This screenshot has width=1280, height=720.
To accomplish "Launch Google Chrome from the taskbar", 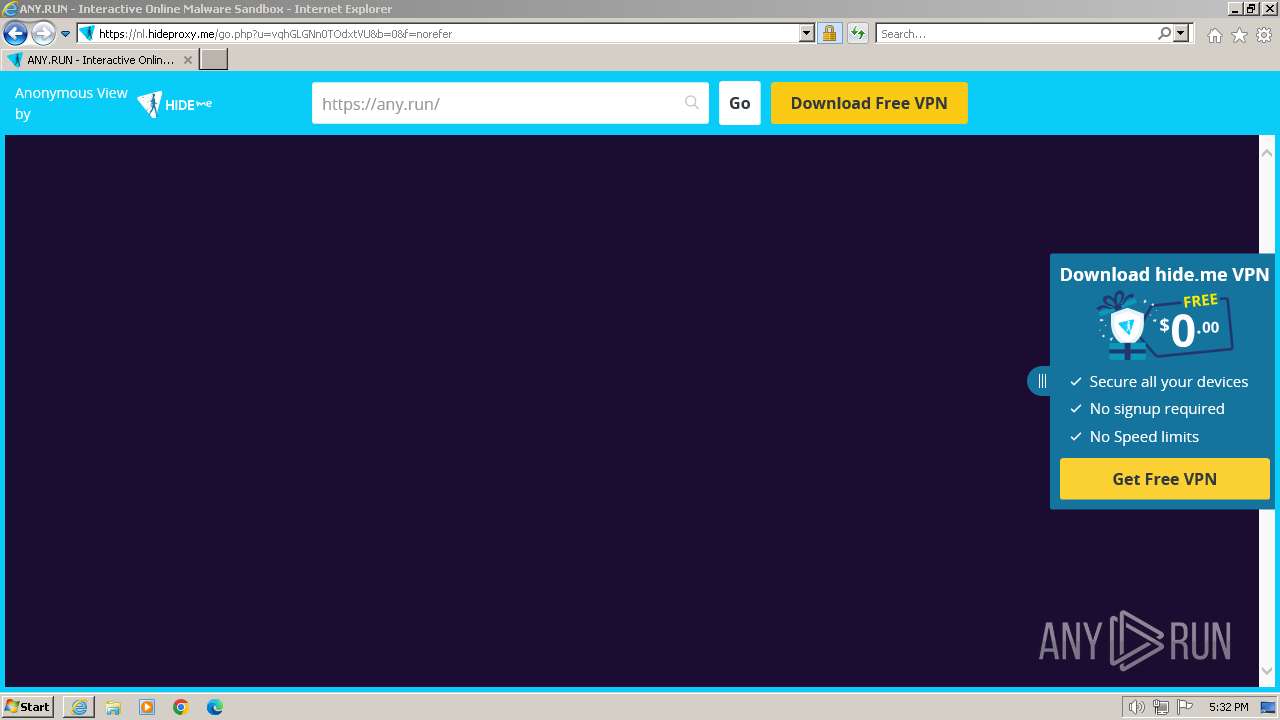I will pos(181,707).
